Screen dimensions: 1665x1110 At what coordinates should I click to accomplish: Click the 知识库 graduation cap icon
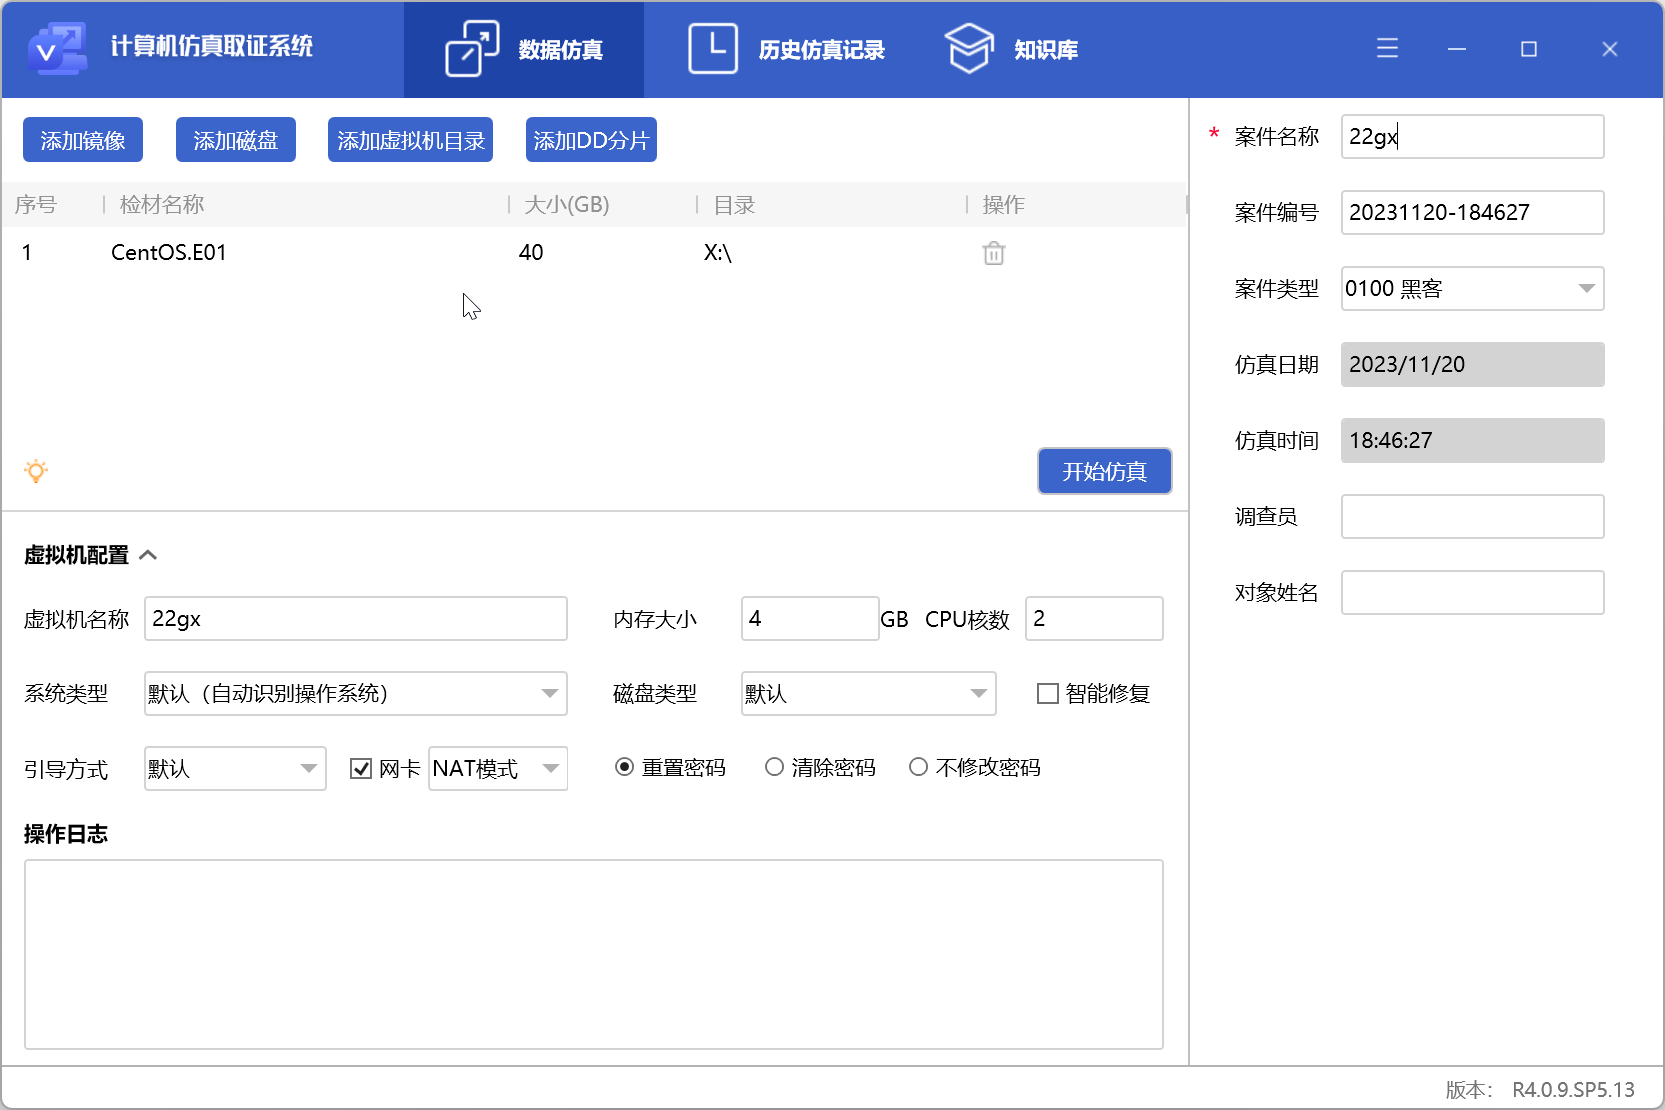pos(969,49)
